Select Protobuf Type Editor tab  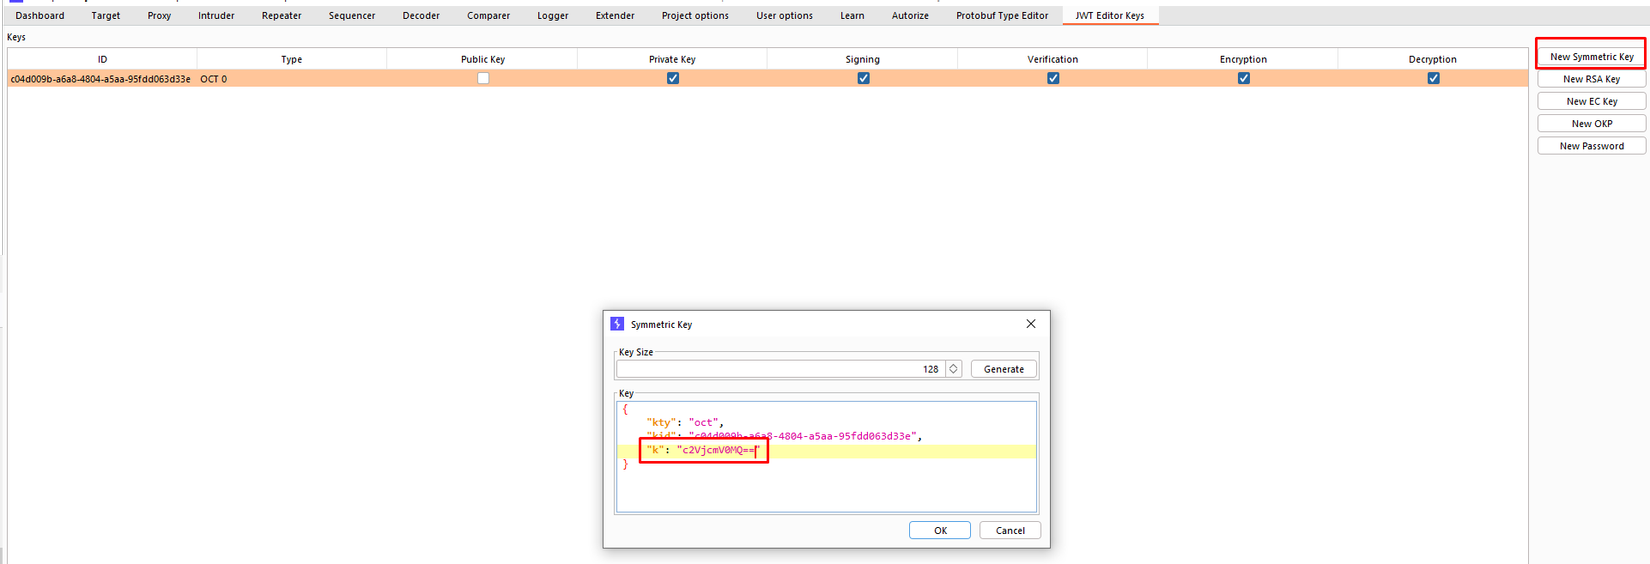(x=1002, y=15)
